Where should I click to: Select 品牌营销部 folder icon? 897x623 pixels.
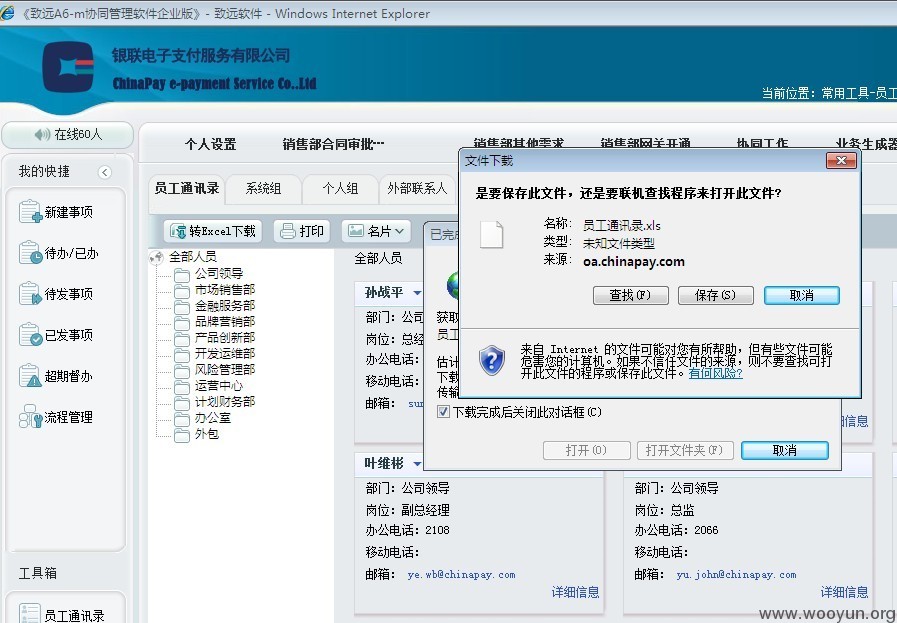tap(182, 323)
